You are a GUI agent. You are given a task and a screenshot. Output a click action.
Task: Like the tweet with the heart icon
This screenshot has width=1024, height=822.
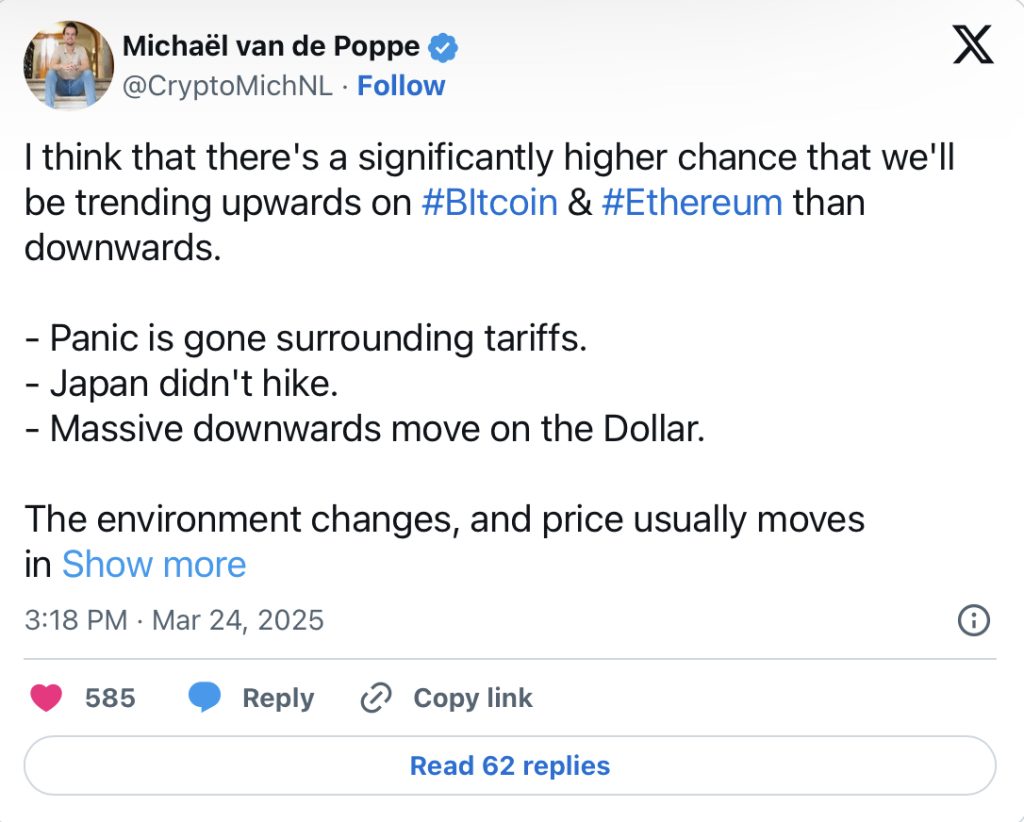click(46, 698)
